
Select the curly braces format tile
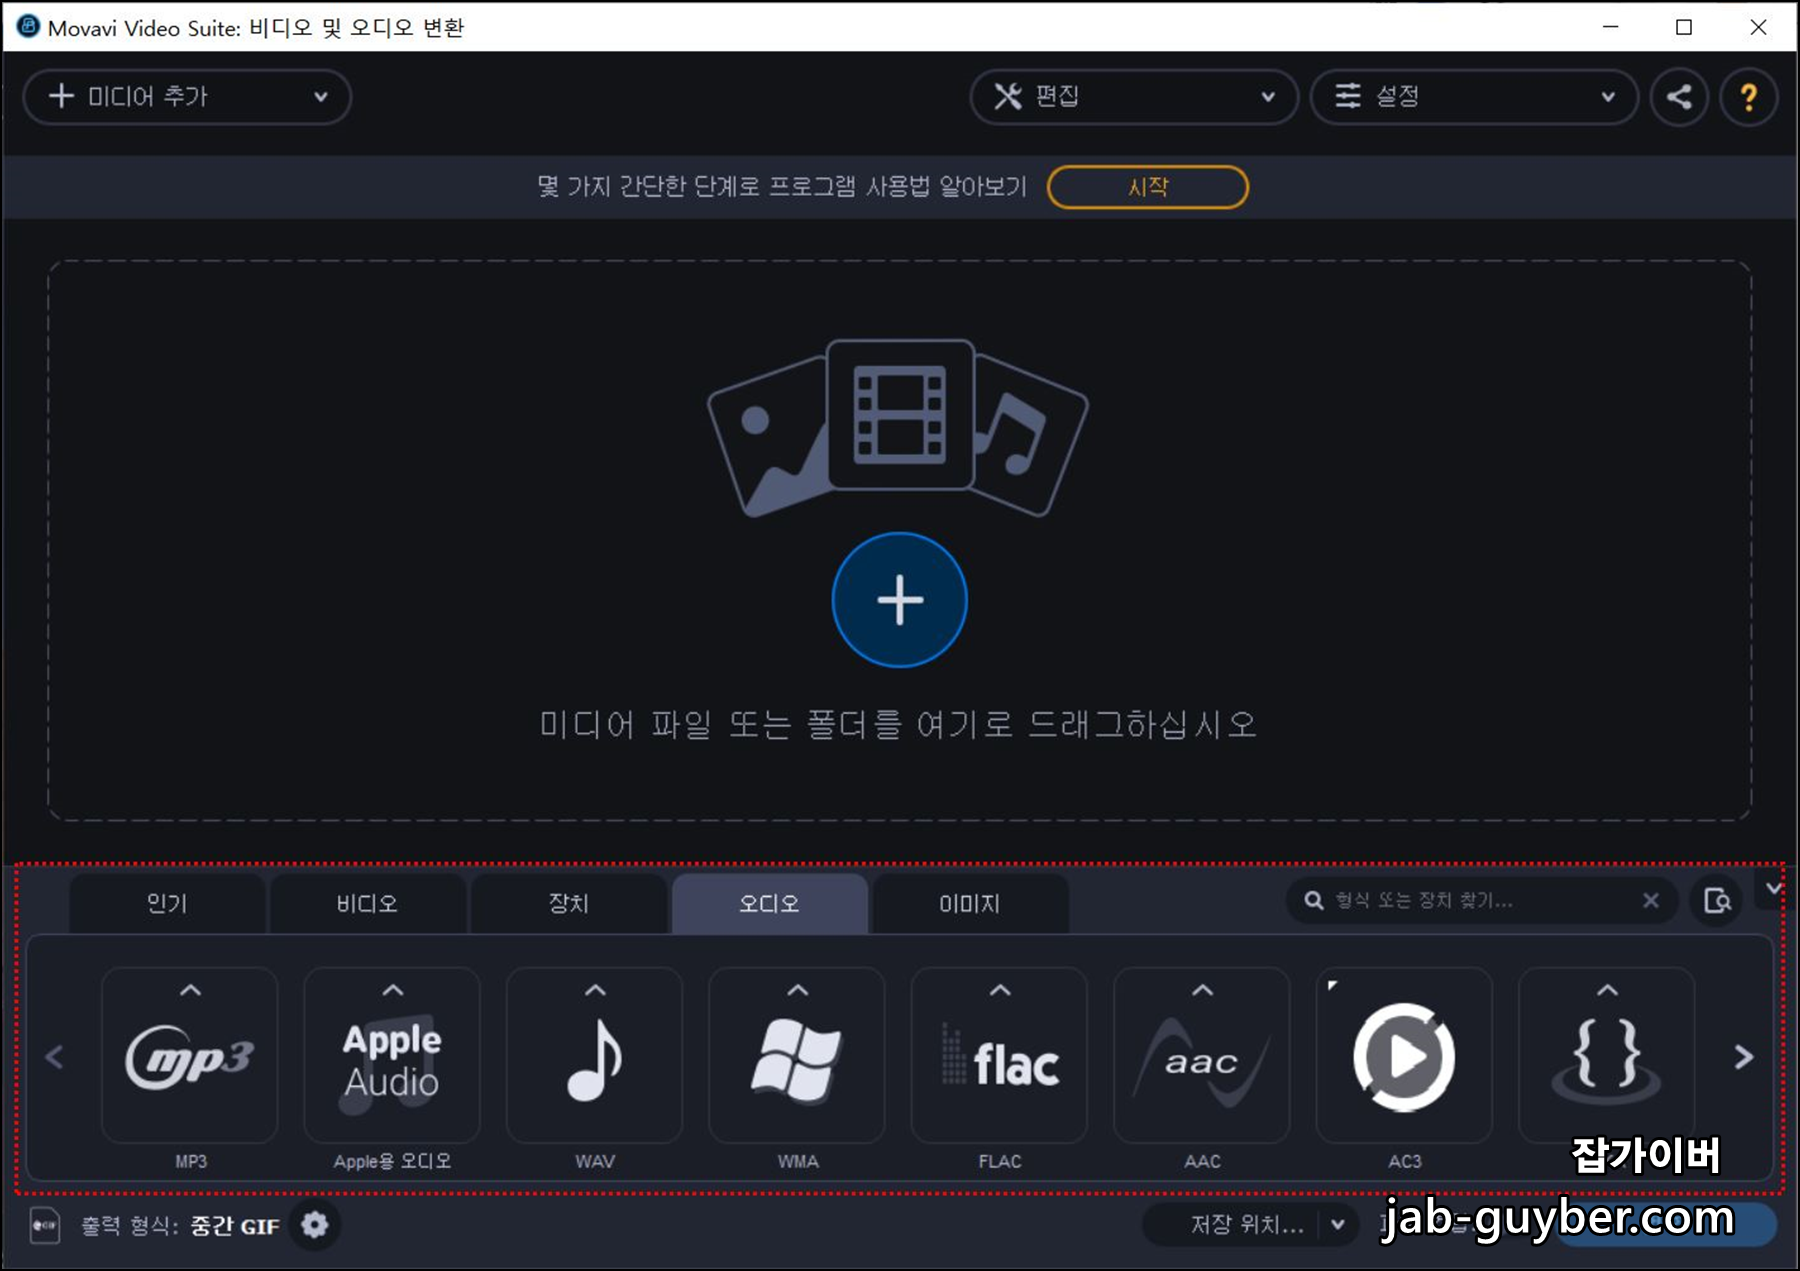[x=1606, y=1055]
